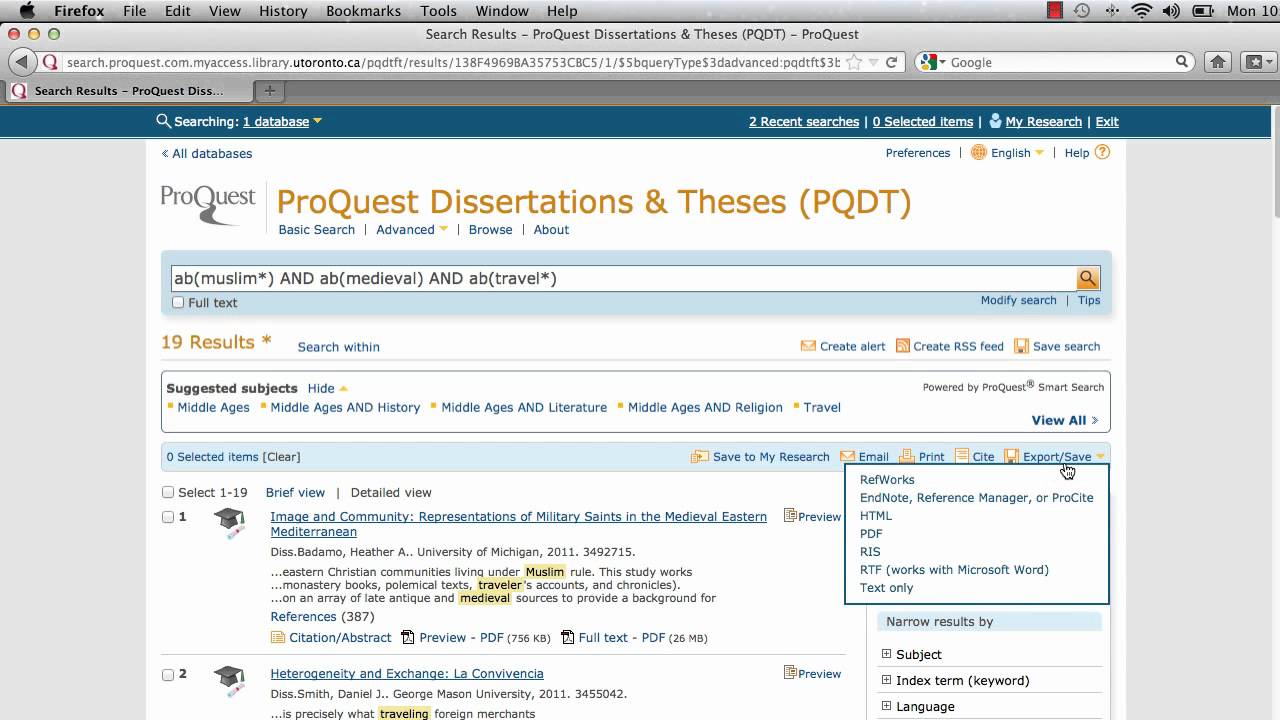The height and width of the screenshot is (720, 1280).
Task: Click the Search within link
Action: (x=338, y=347)
